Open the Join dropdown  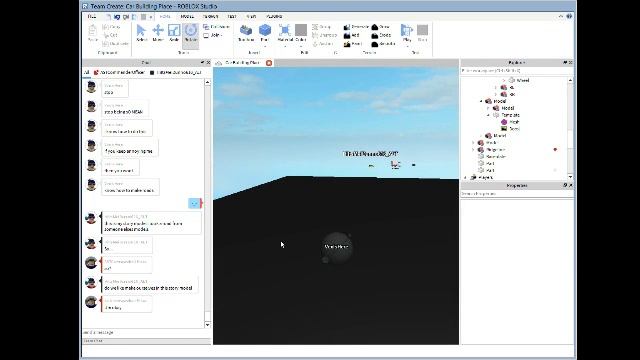213,36
